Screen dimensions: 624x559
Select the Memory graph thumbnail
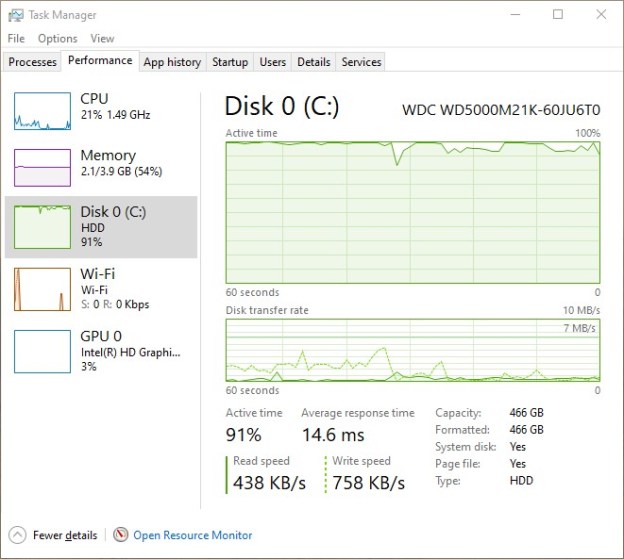pyautogui.click(x=42, y=168)
